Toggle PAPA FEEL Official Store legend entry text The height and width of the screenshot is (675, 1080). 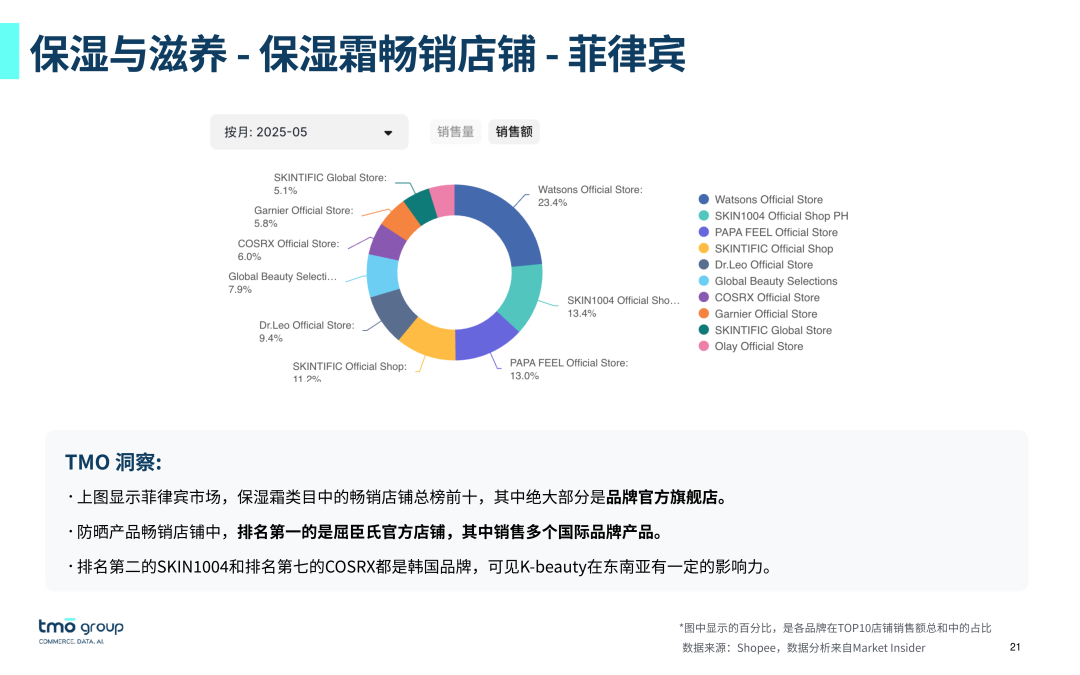coord(776,232)
